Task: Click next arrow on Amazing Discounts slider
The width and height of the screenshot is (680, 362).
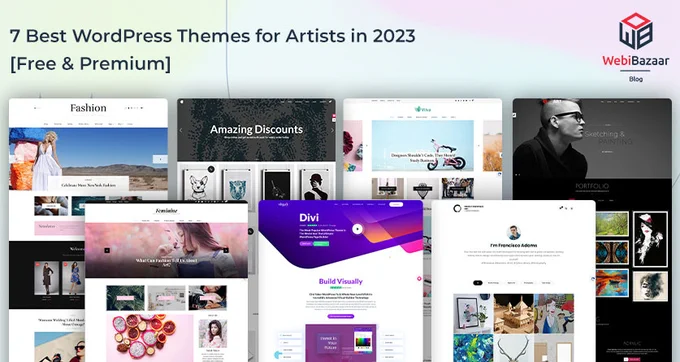Action: coord(332,130)
